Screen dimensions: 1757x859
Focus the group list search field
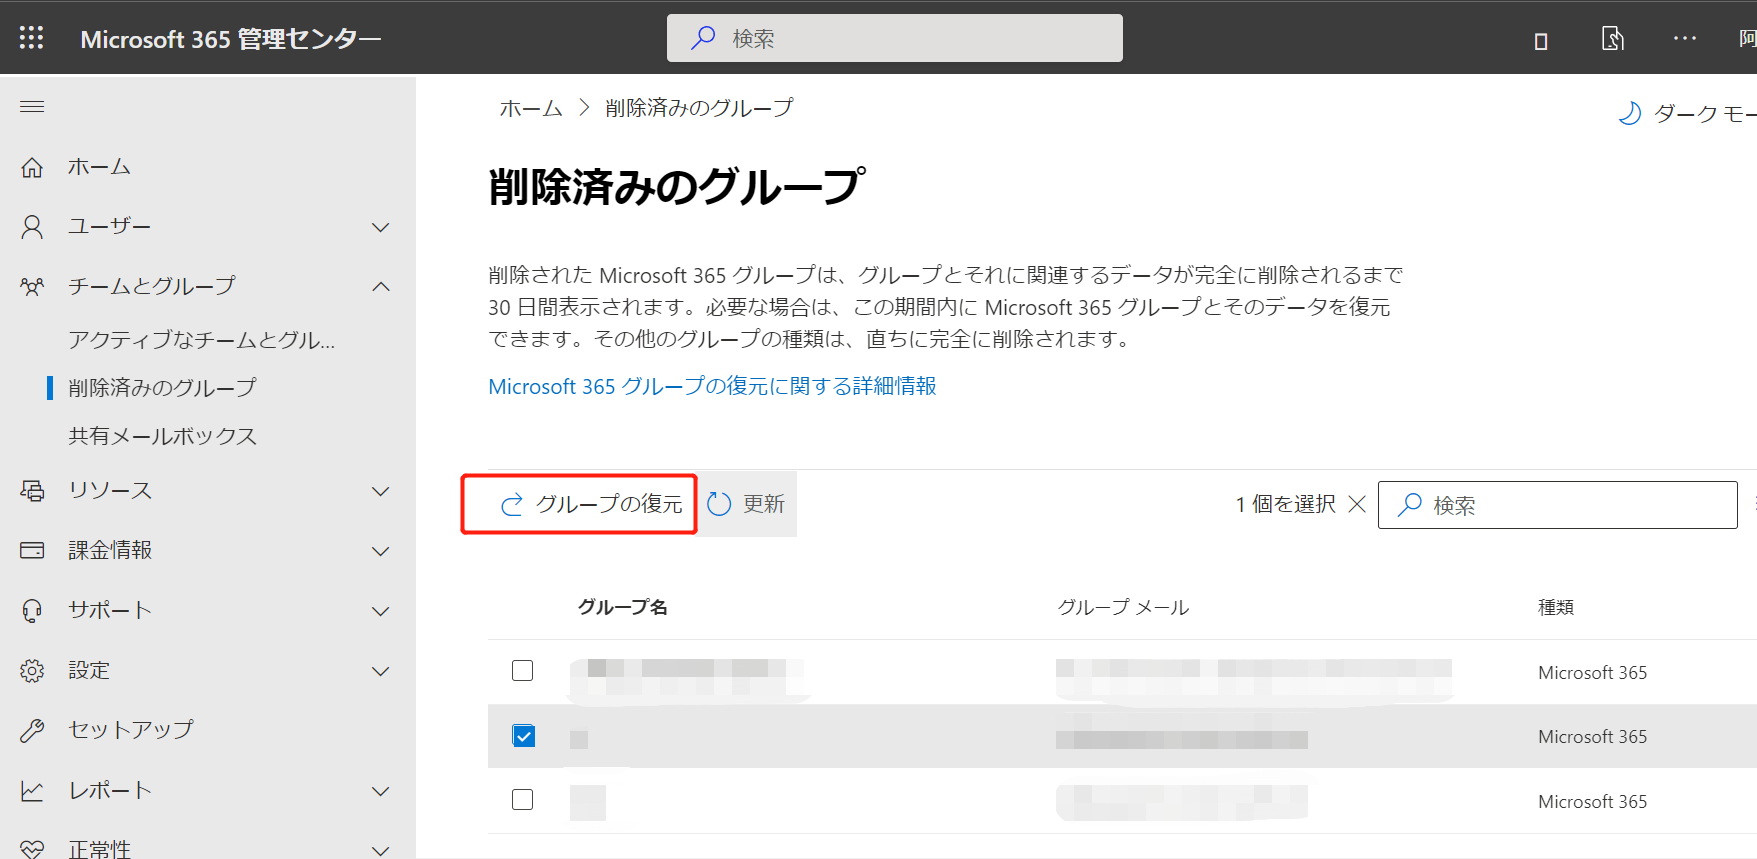point(1558,504)
